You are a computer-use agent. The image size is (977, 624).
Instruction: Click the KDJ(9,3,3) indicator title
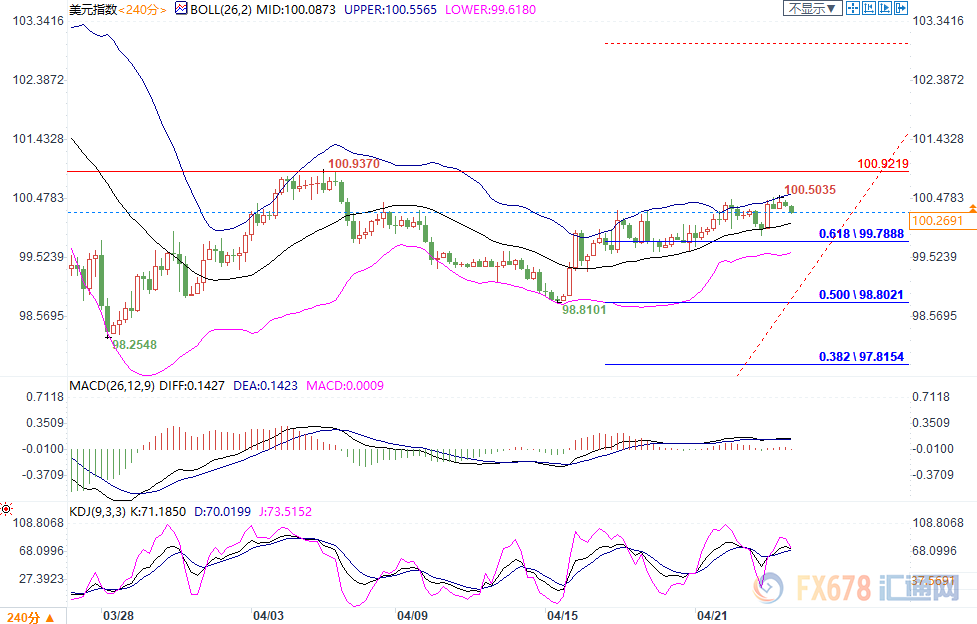(x=98, y=510)
